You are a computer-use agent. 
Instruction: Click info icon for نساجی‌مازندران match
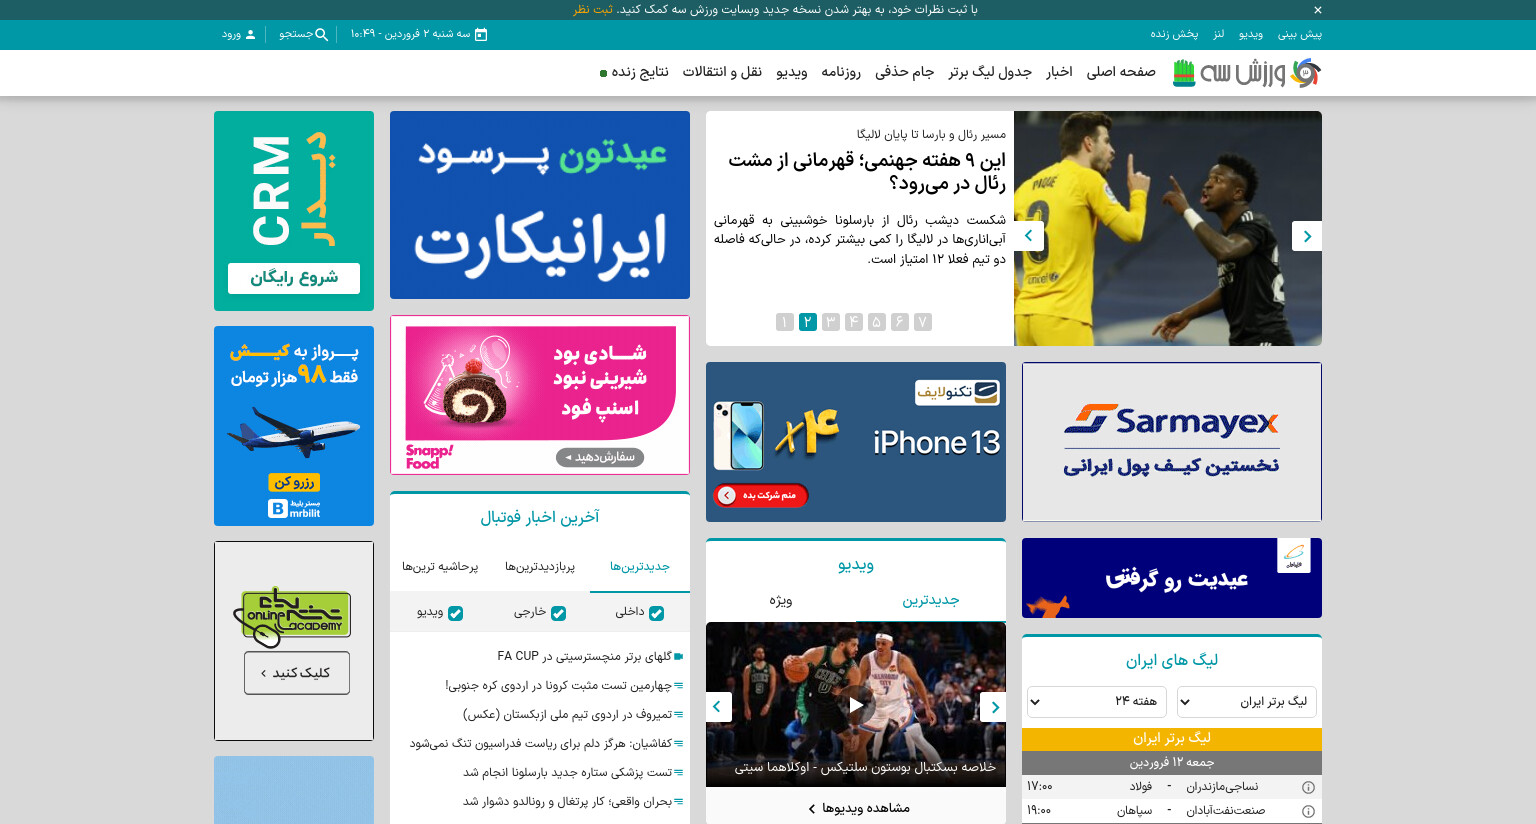1308,787
